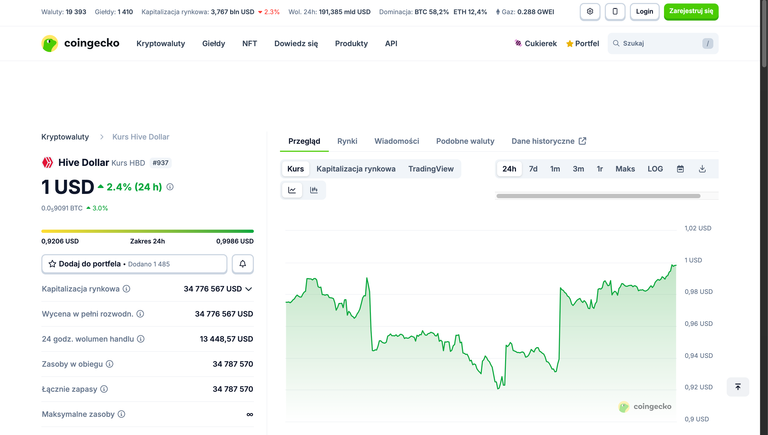This screenshot has height=435, width=768.
Task: Open the Produkty navigation menu
Action: tap(351, 44)
